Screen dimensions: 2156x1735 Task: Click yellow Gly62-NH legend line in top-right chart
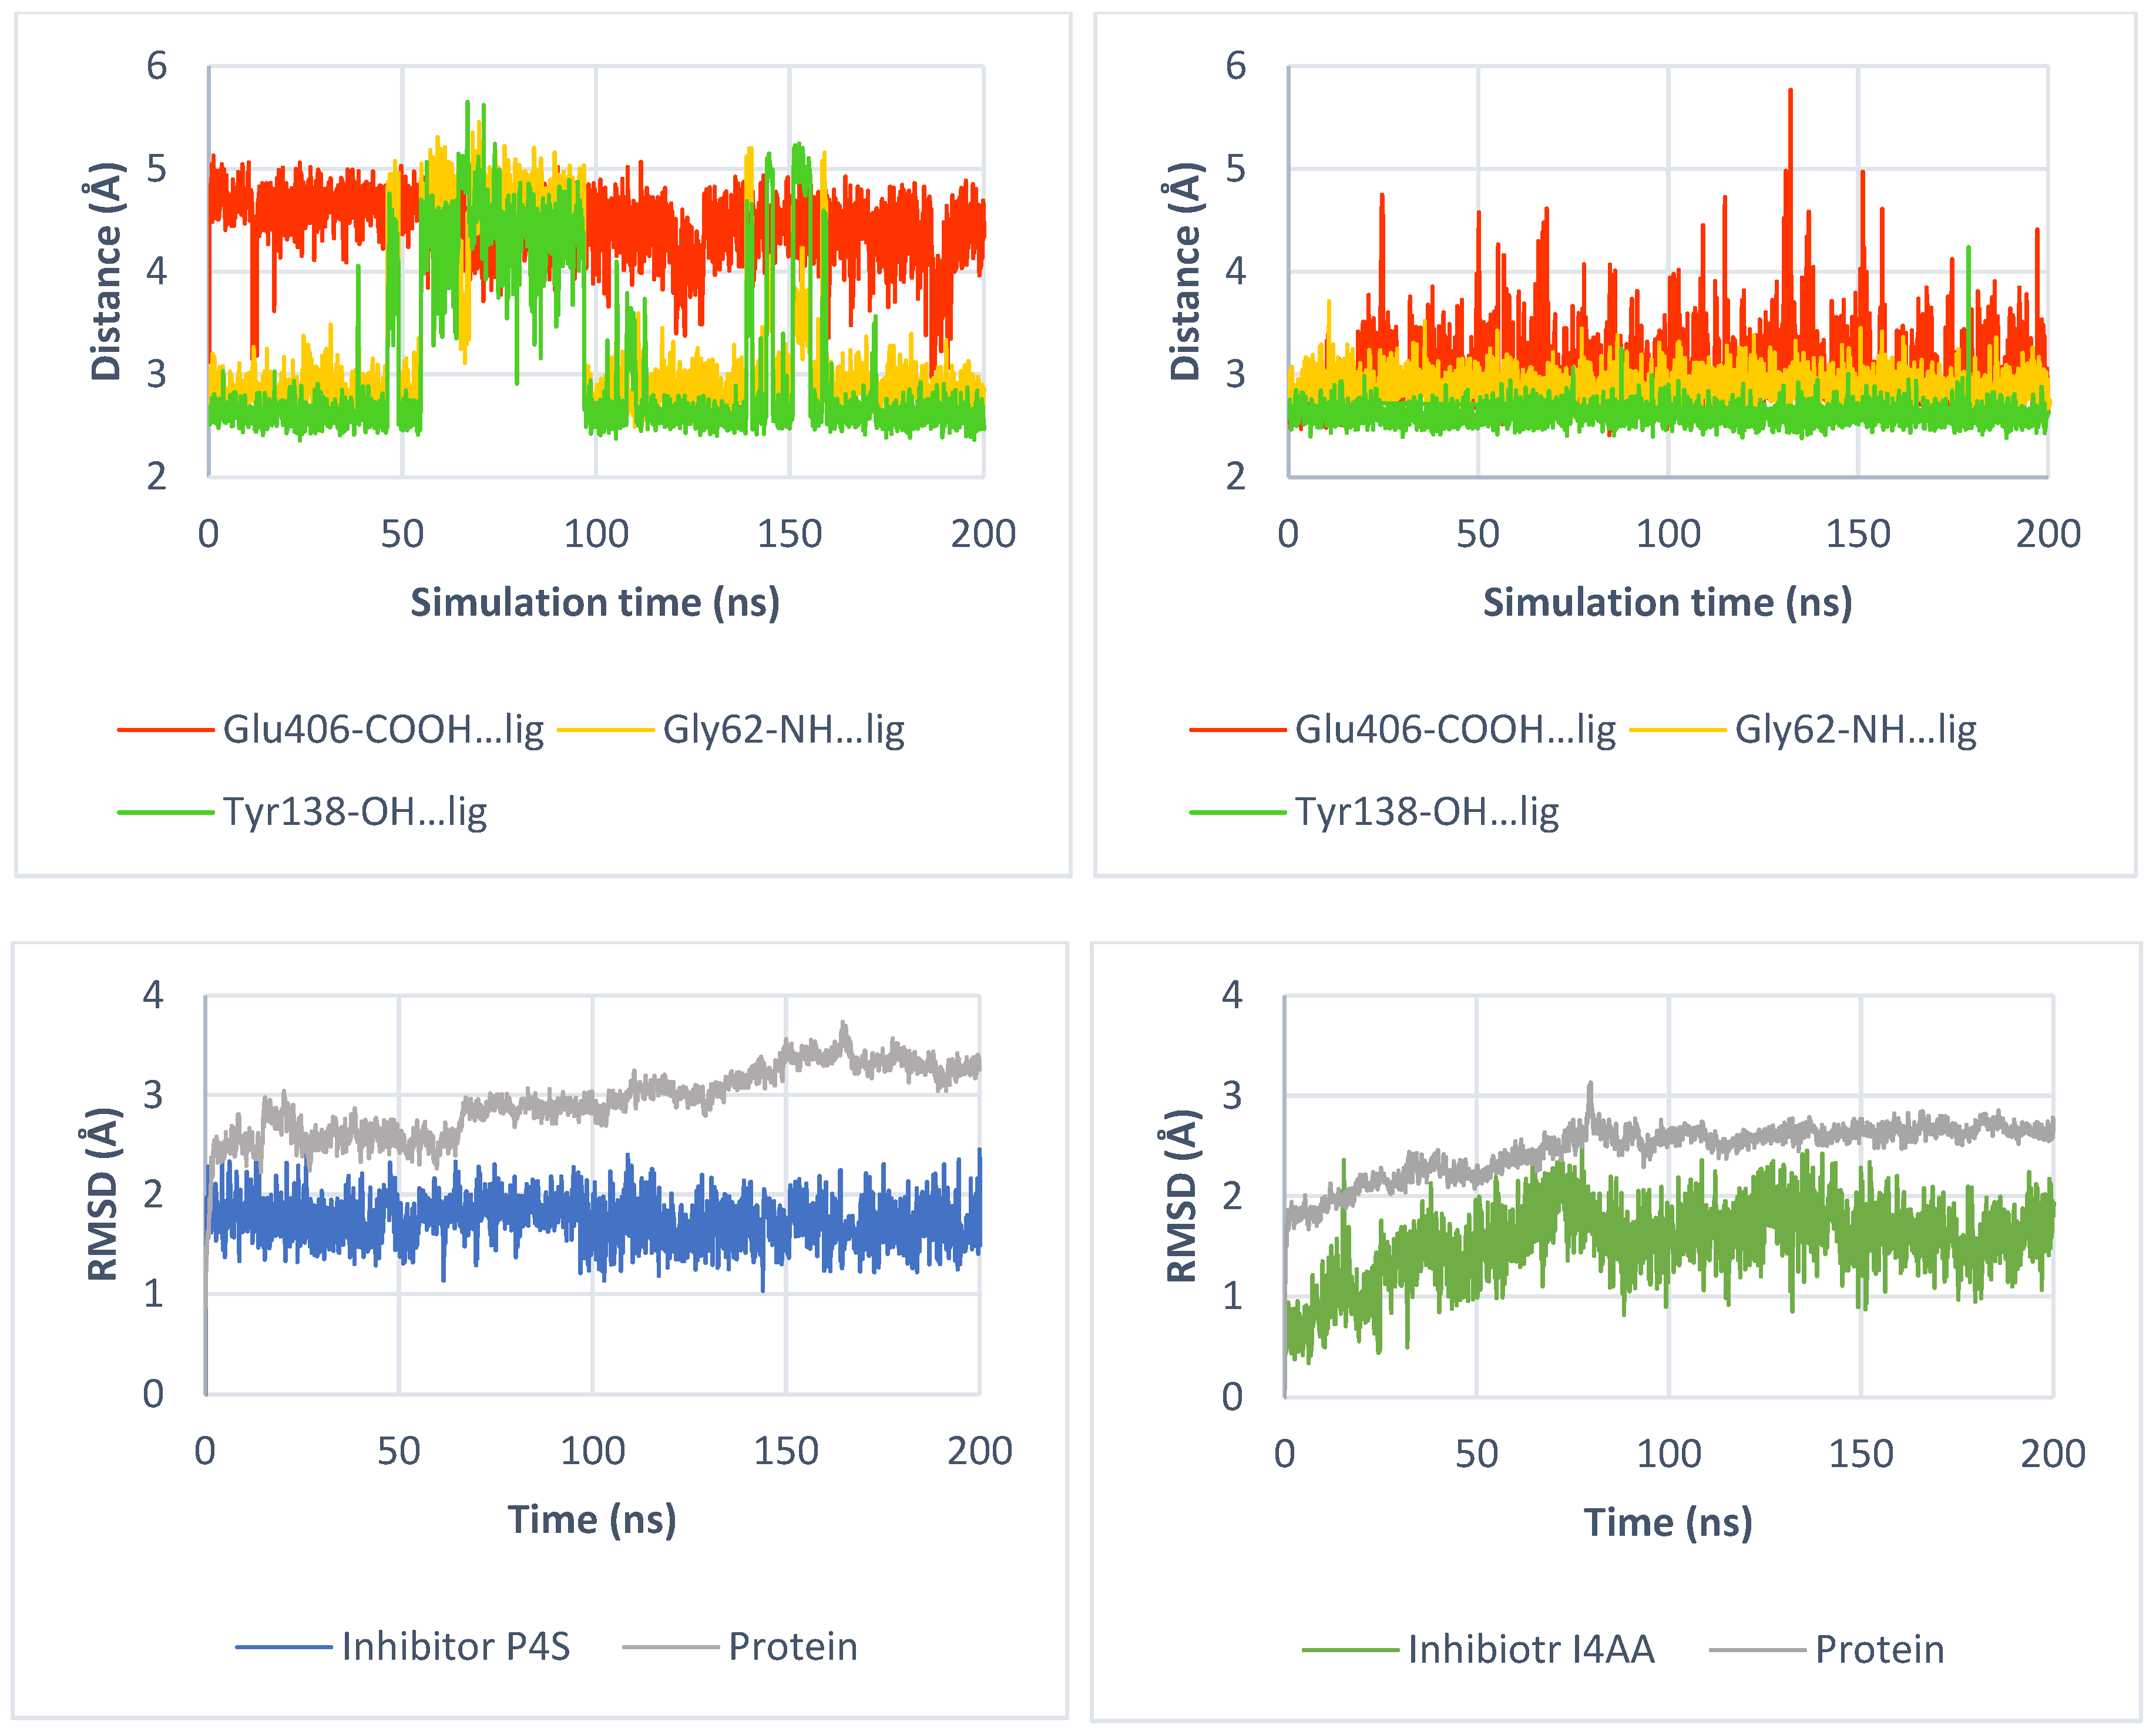point(1677,730)
